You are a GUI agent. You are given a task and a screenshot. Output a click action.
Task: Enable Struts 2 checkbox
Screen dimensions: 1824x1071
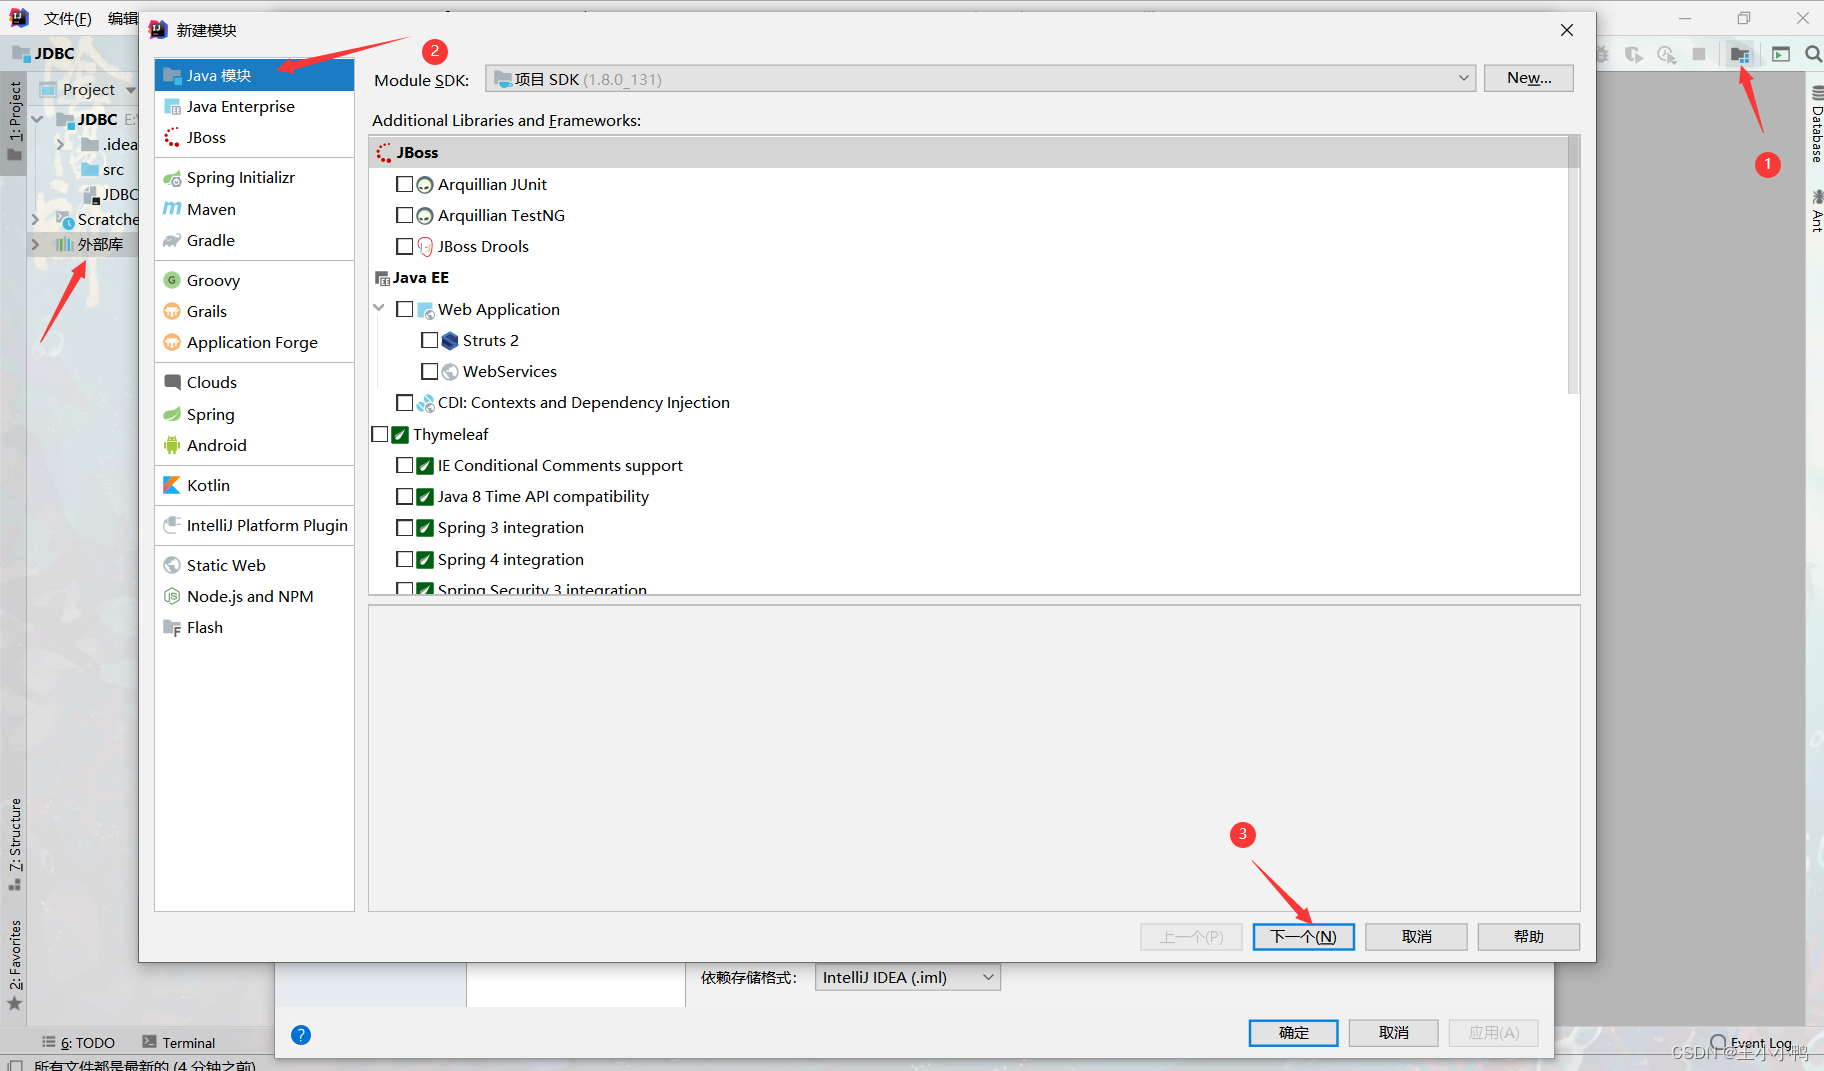[x=429, y=340]
